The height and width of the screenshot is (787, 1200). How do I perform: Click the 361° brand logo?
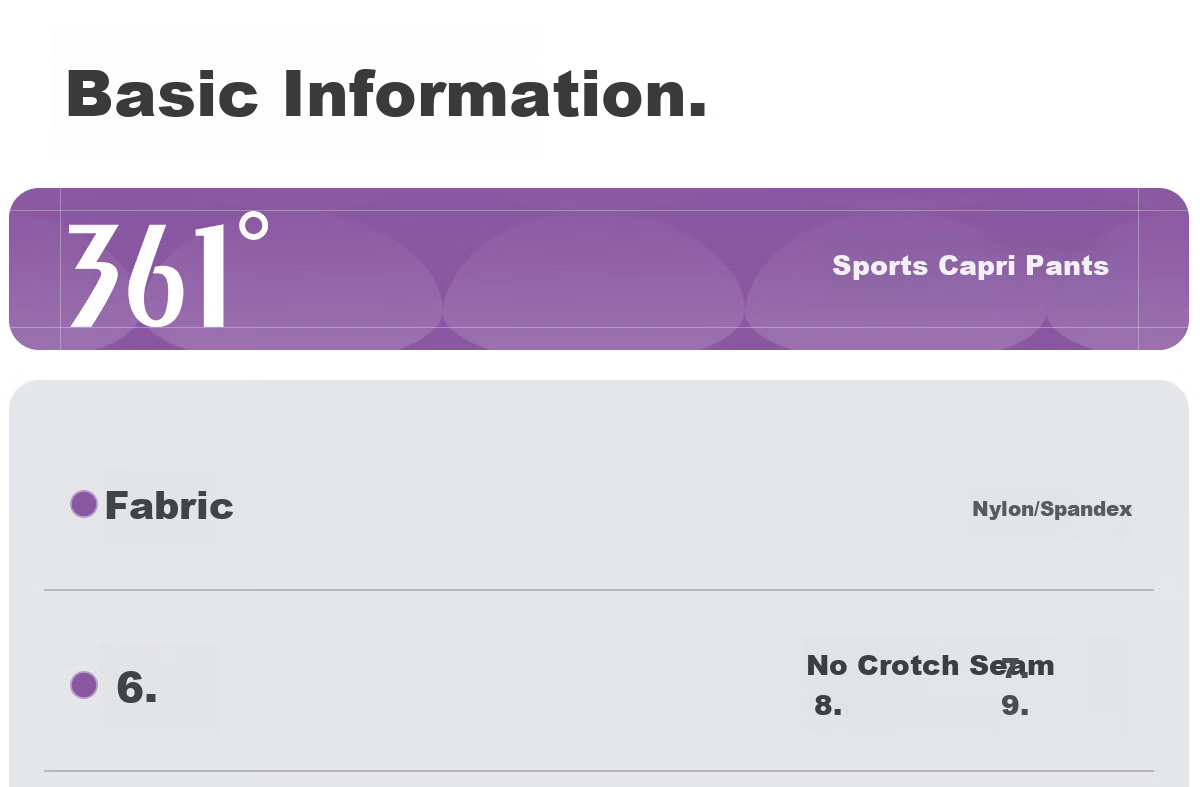168,270
